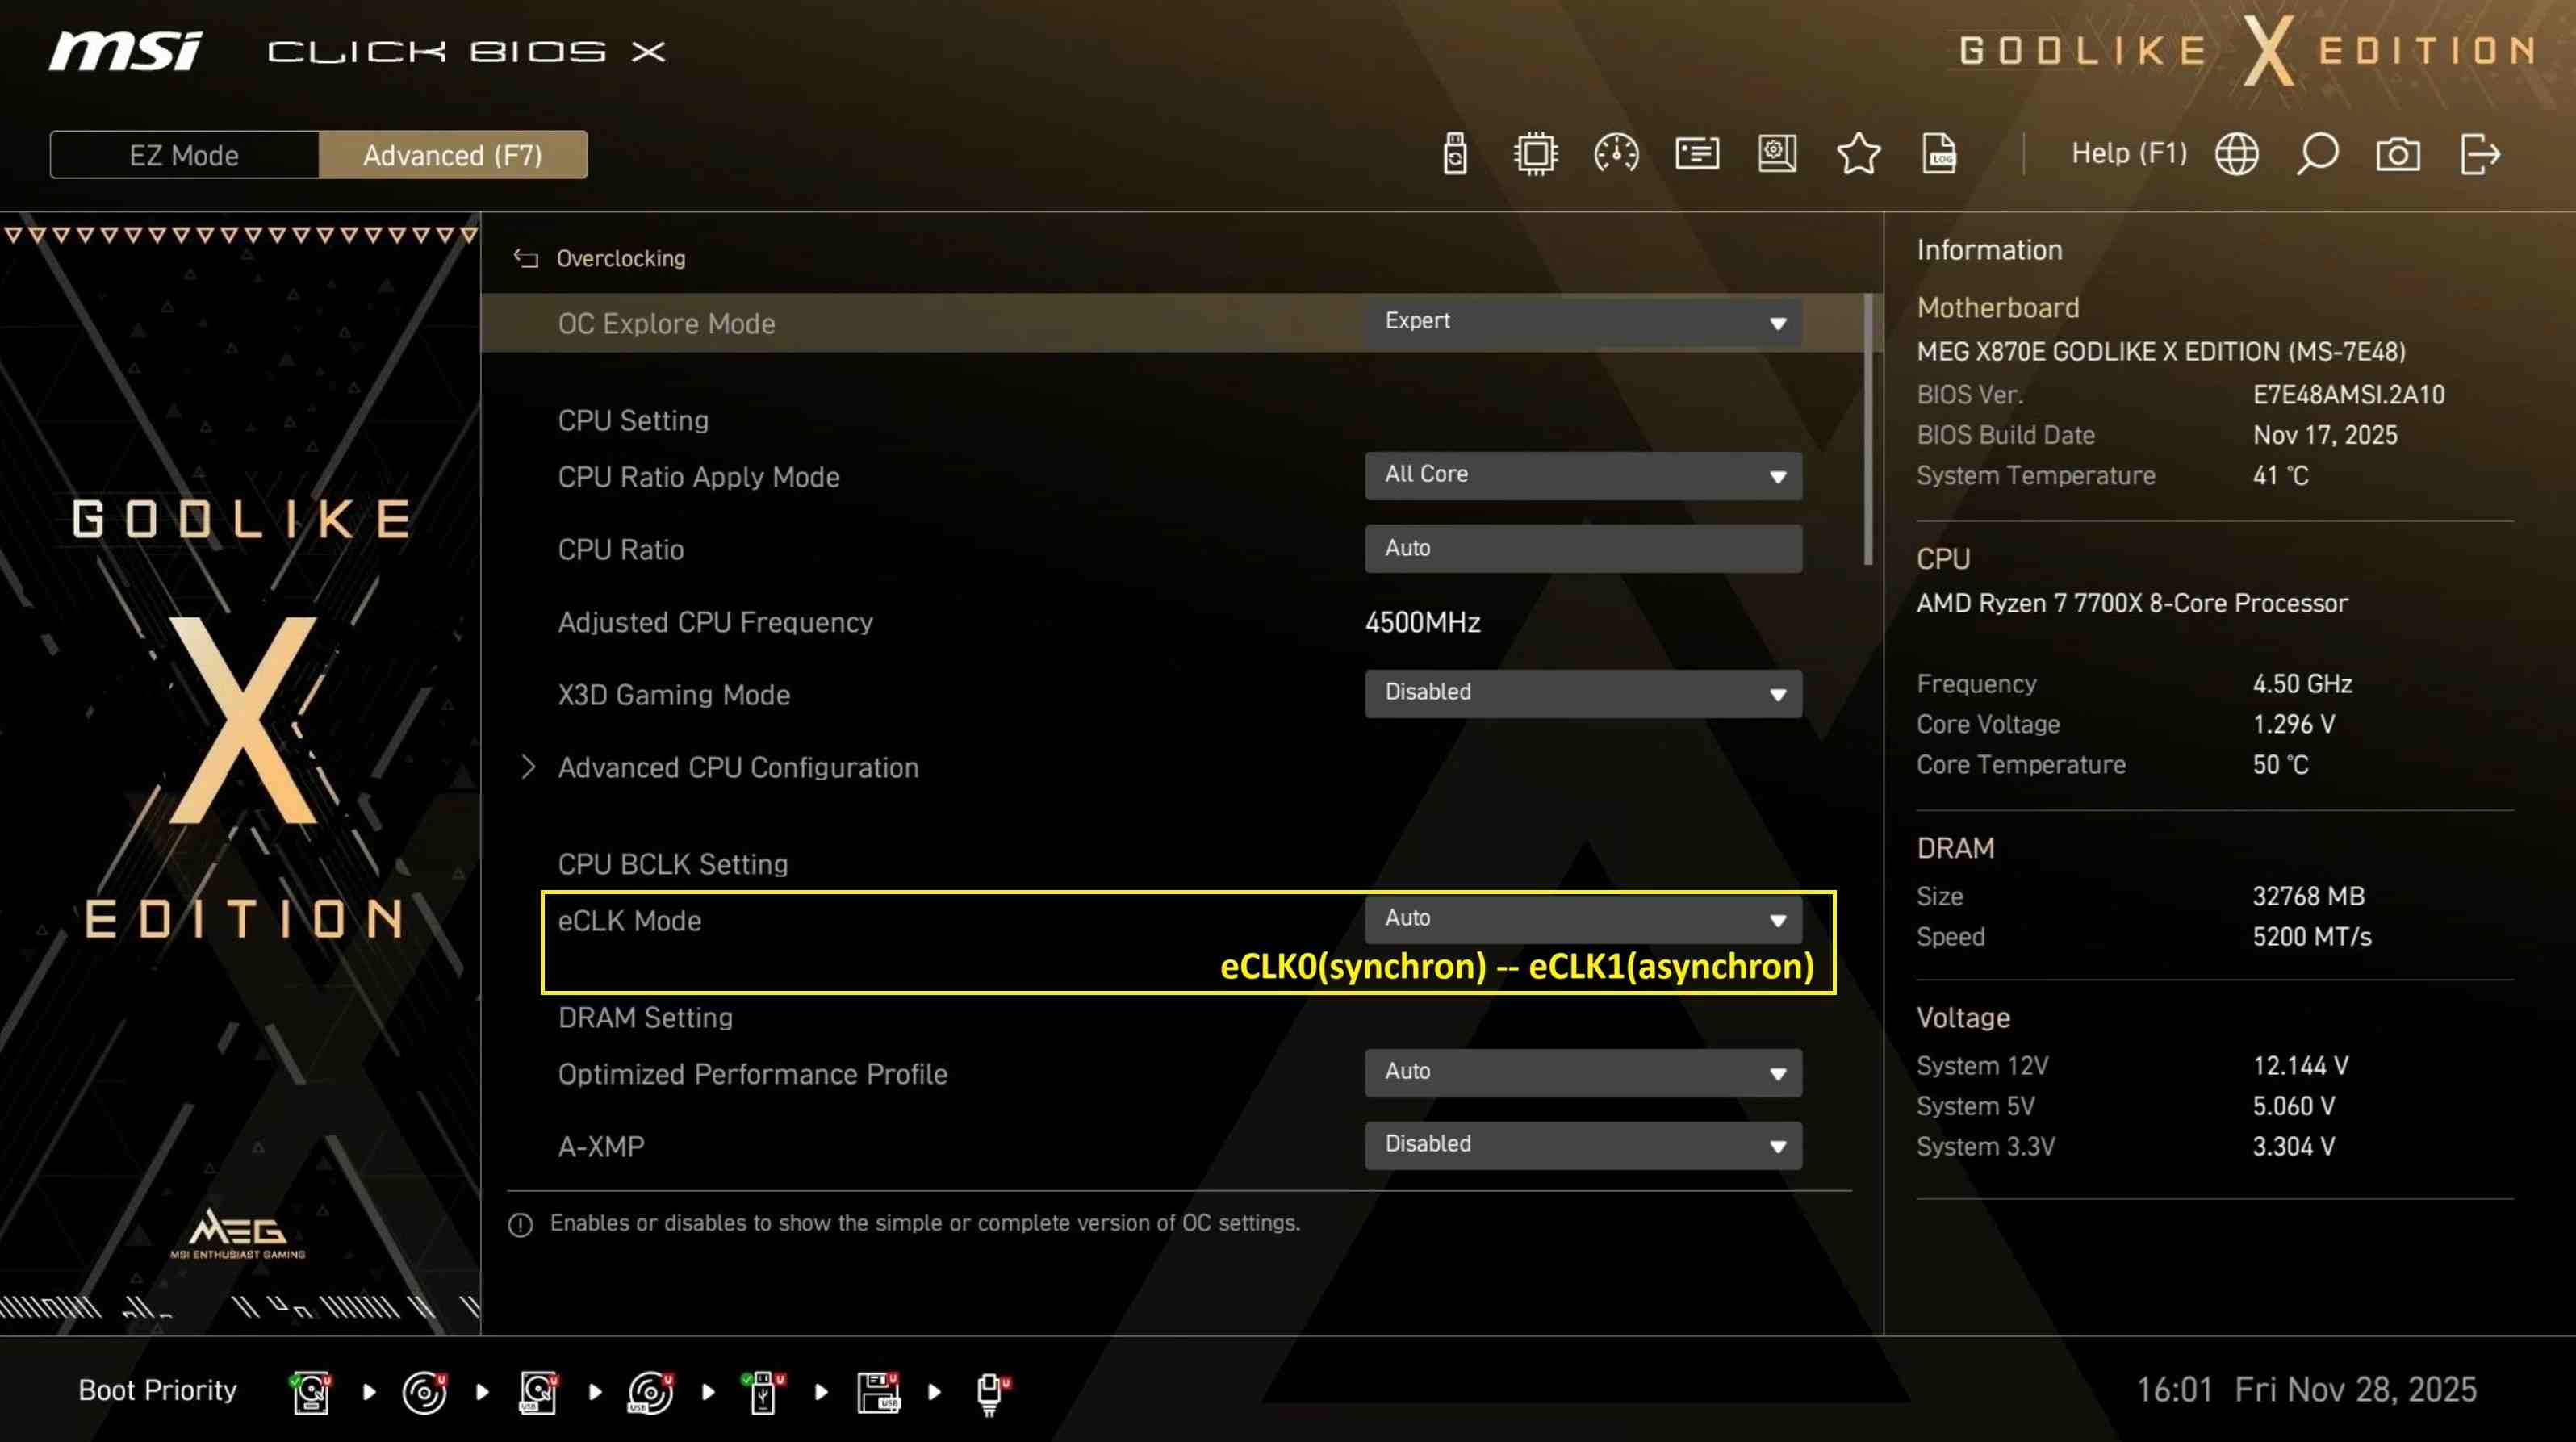Click the exit door icon
The height and width of the screenshot is (1442, 2576).
(x=2479, y=154)
